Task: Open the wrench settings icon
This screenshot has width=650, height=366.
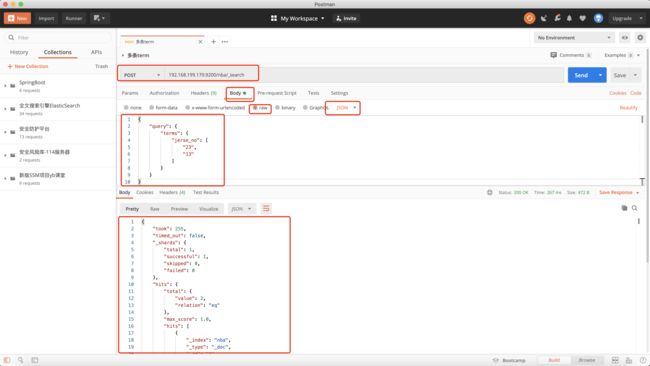Action: pos(557,18)
